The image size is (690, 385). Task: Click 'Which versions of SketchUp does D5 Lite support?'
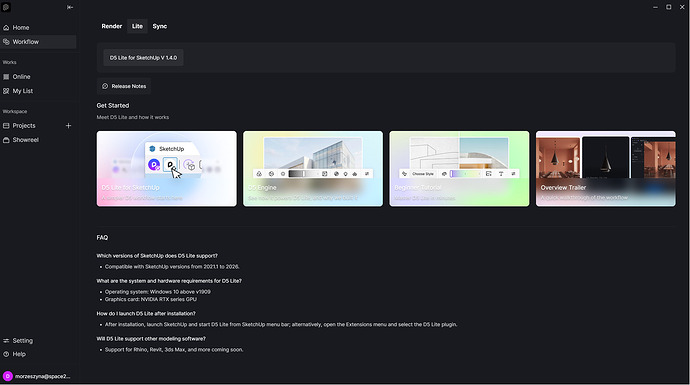157,256
